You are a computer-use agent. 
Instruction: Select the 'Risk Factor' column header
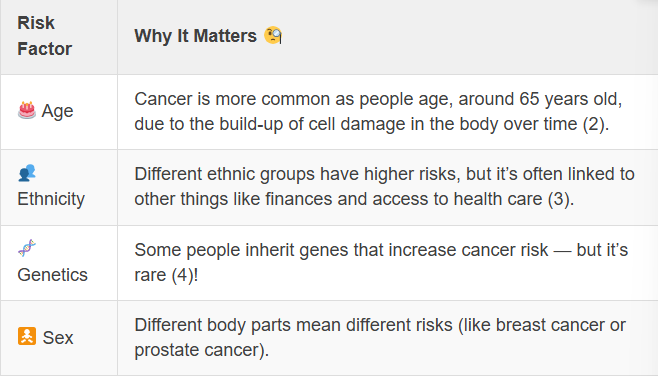pos(44,36)
